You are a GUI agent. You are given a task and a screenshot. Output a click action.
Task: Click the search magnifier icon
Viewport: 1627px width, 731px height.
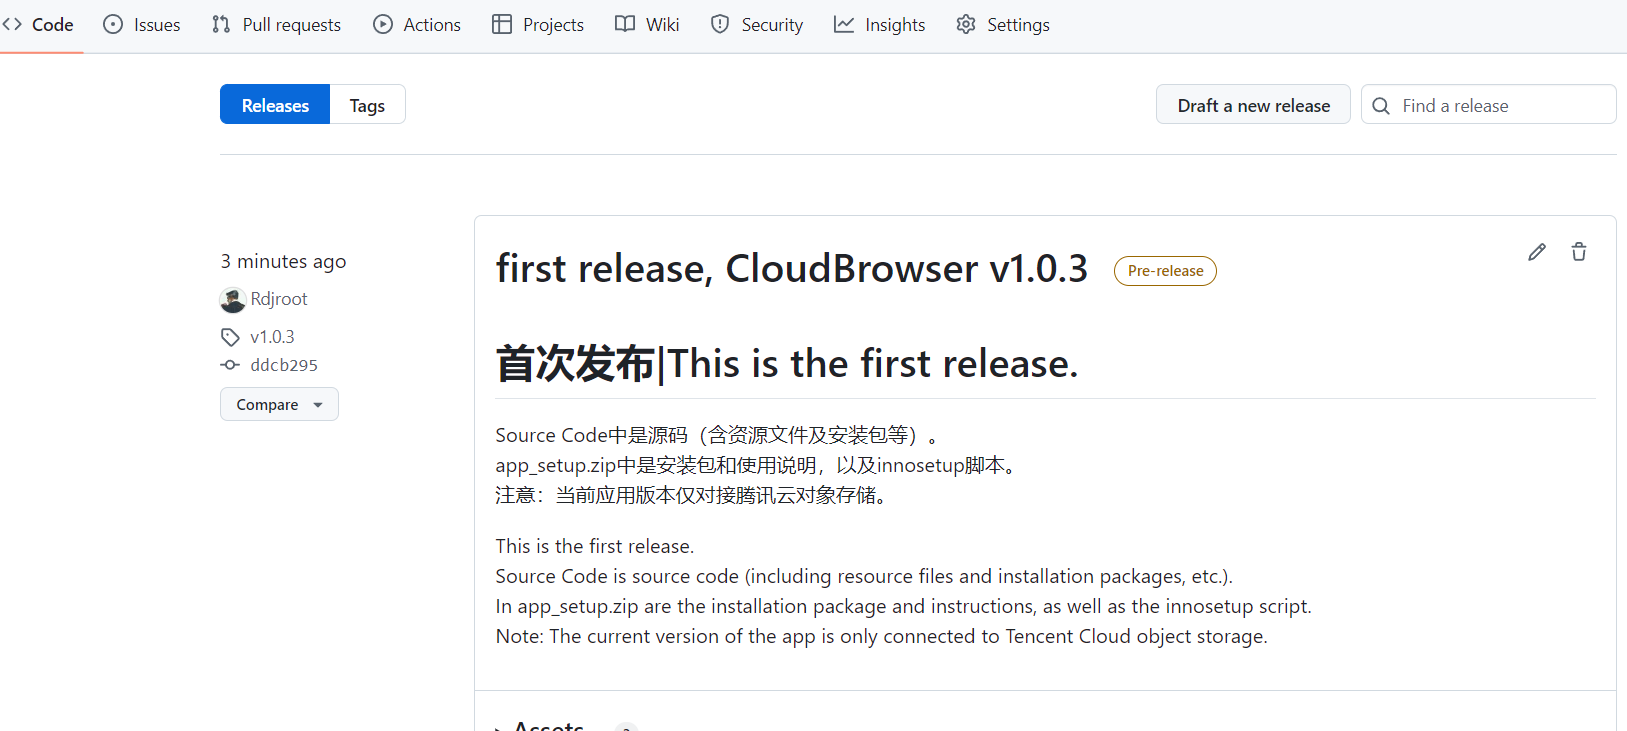click(x=1381, y=106)
